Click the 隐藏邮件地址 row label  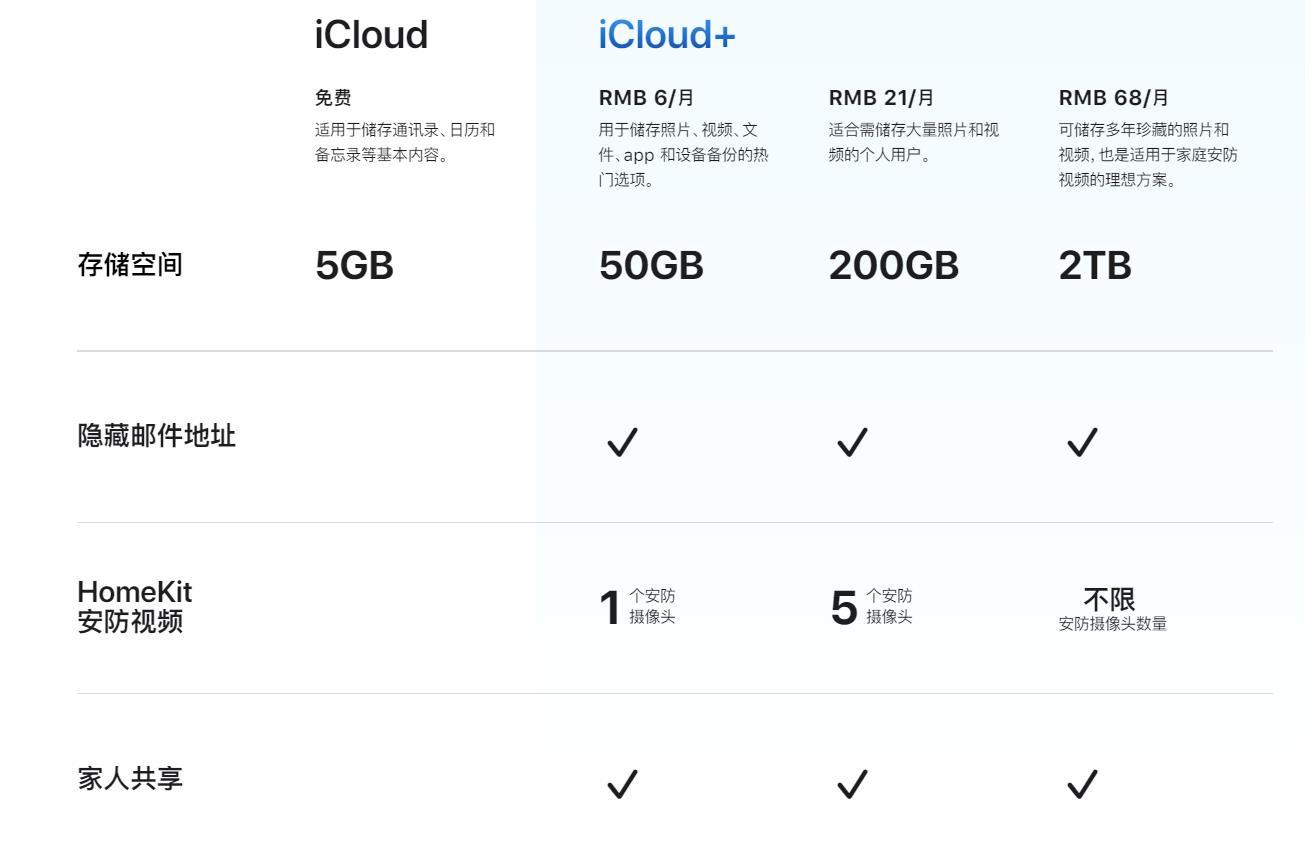pos(157,436)
